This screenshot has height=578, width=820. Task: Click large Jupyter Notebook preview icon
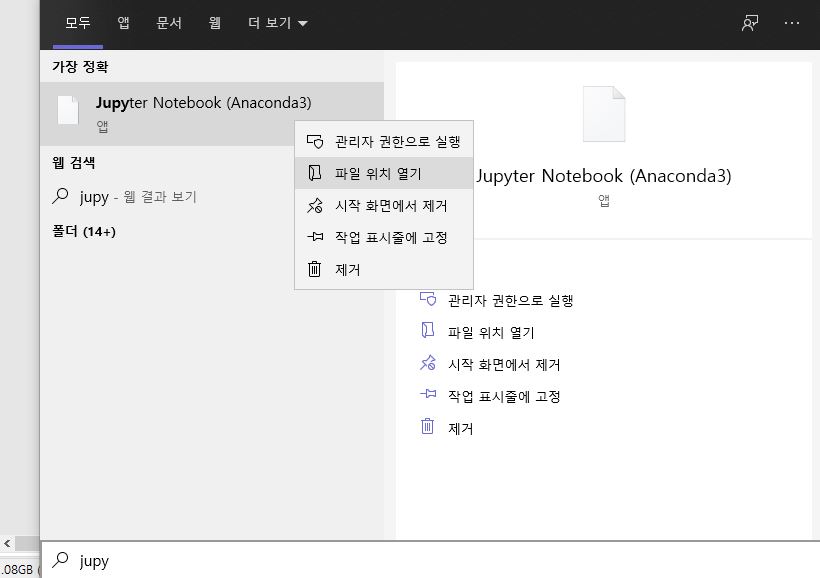(604, 114)
